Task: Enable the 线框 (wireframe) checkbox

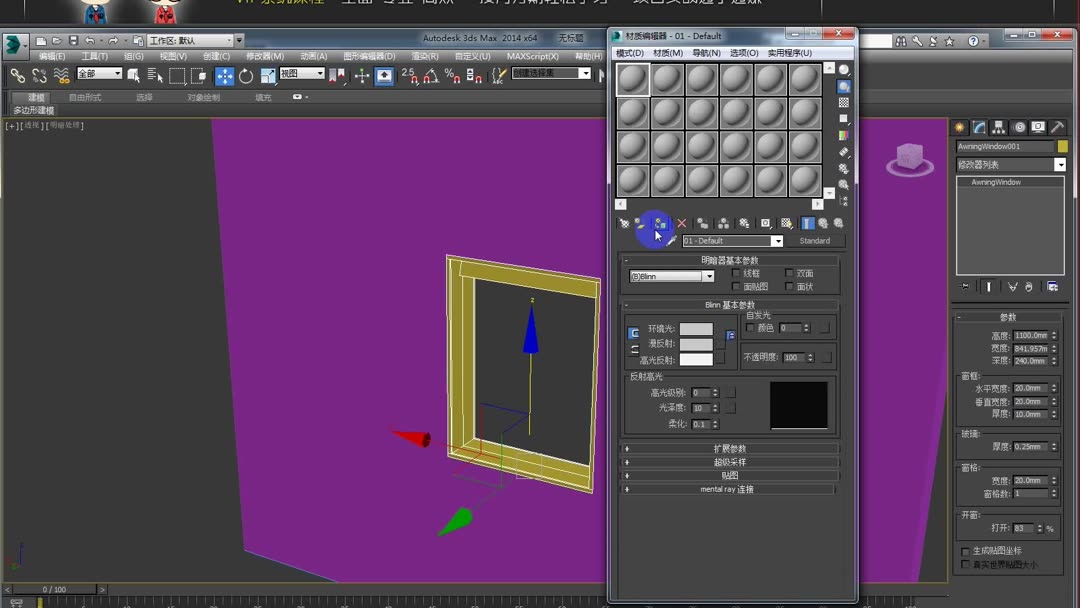Action: click(x=737, y=272)
